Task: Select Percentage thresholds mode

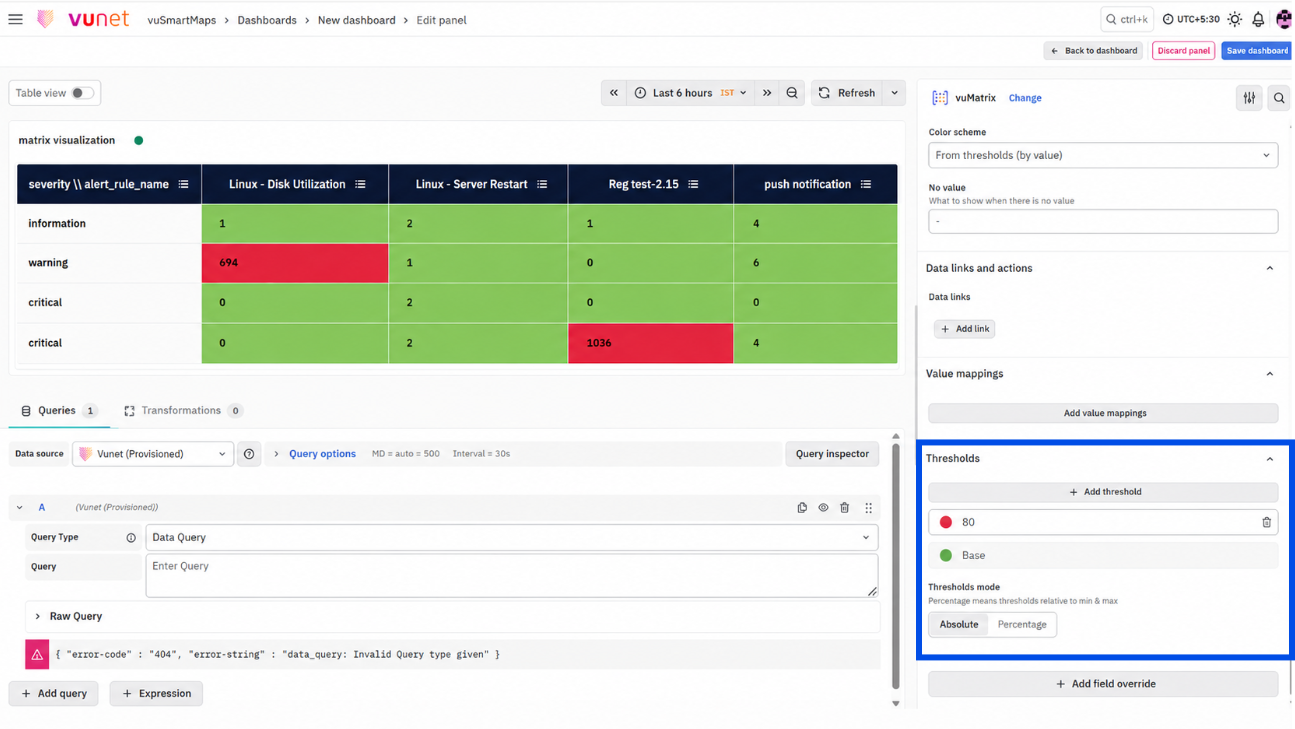Action: (x=1022, y=624)
